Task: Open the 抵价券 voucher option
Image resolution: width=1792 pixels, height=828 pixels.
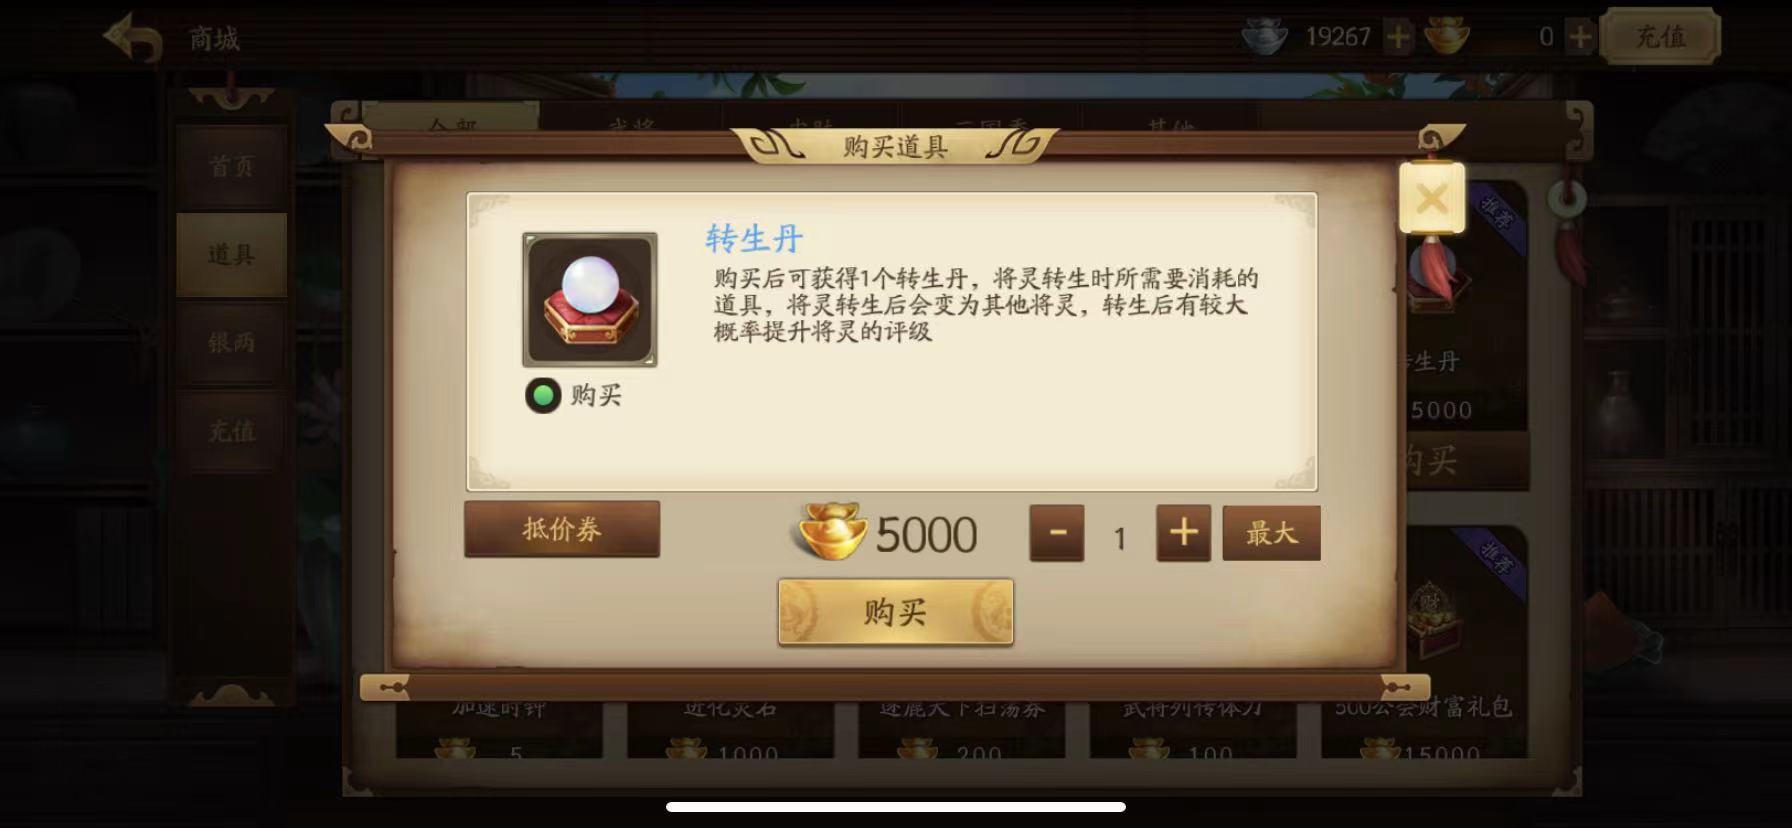Action: [x=562, y=529]
